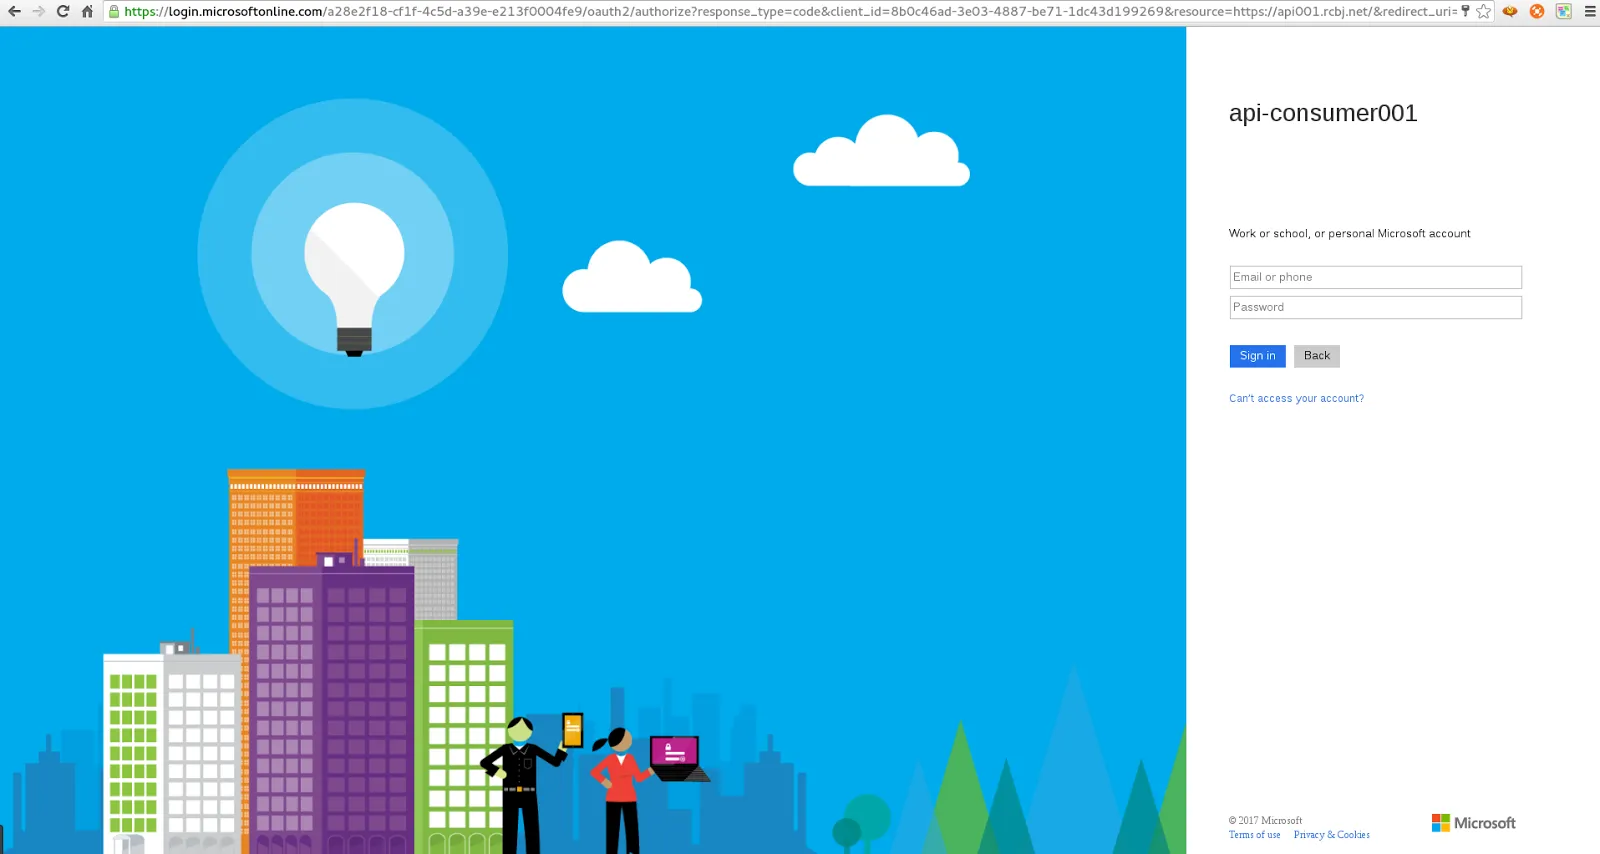Click the browser forward arrow
The image size is (1600, 854).
(x=39, y=12)
